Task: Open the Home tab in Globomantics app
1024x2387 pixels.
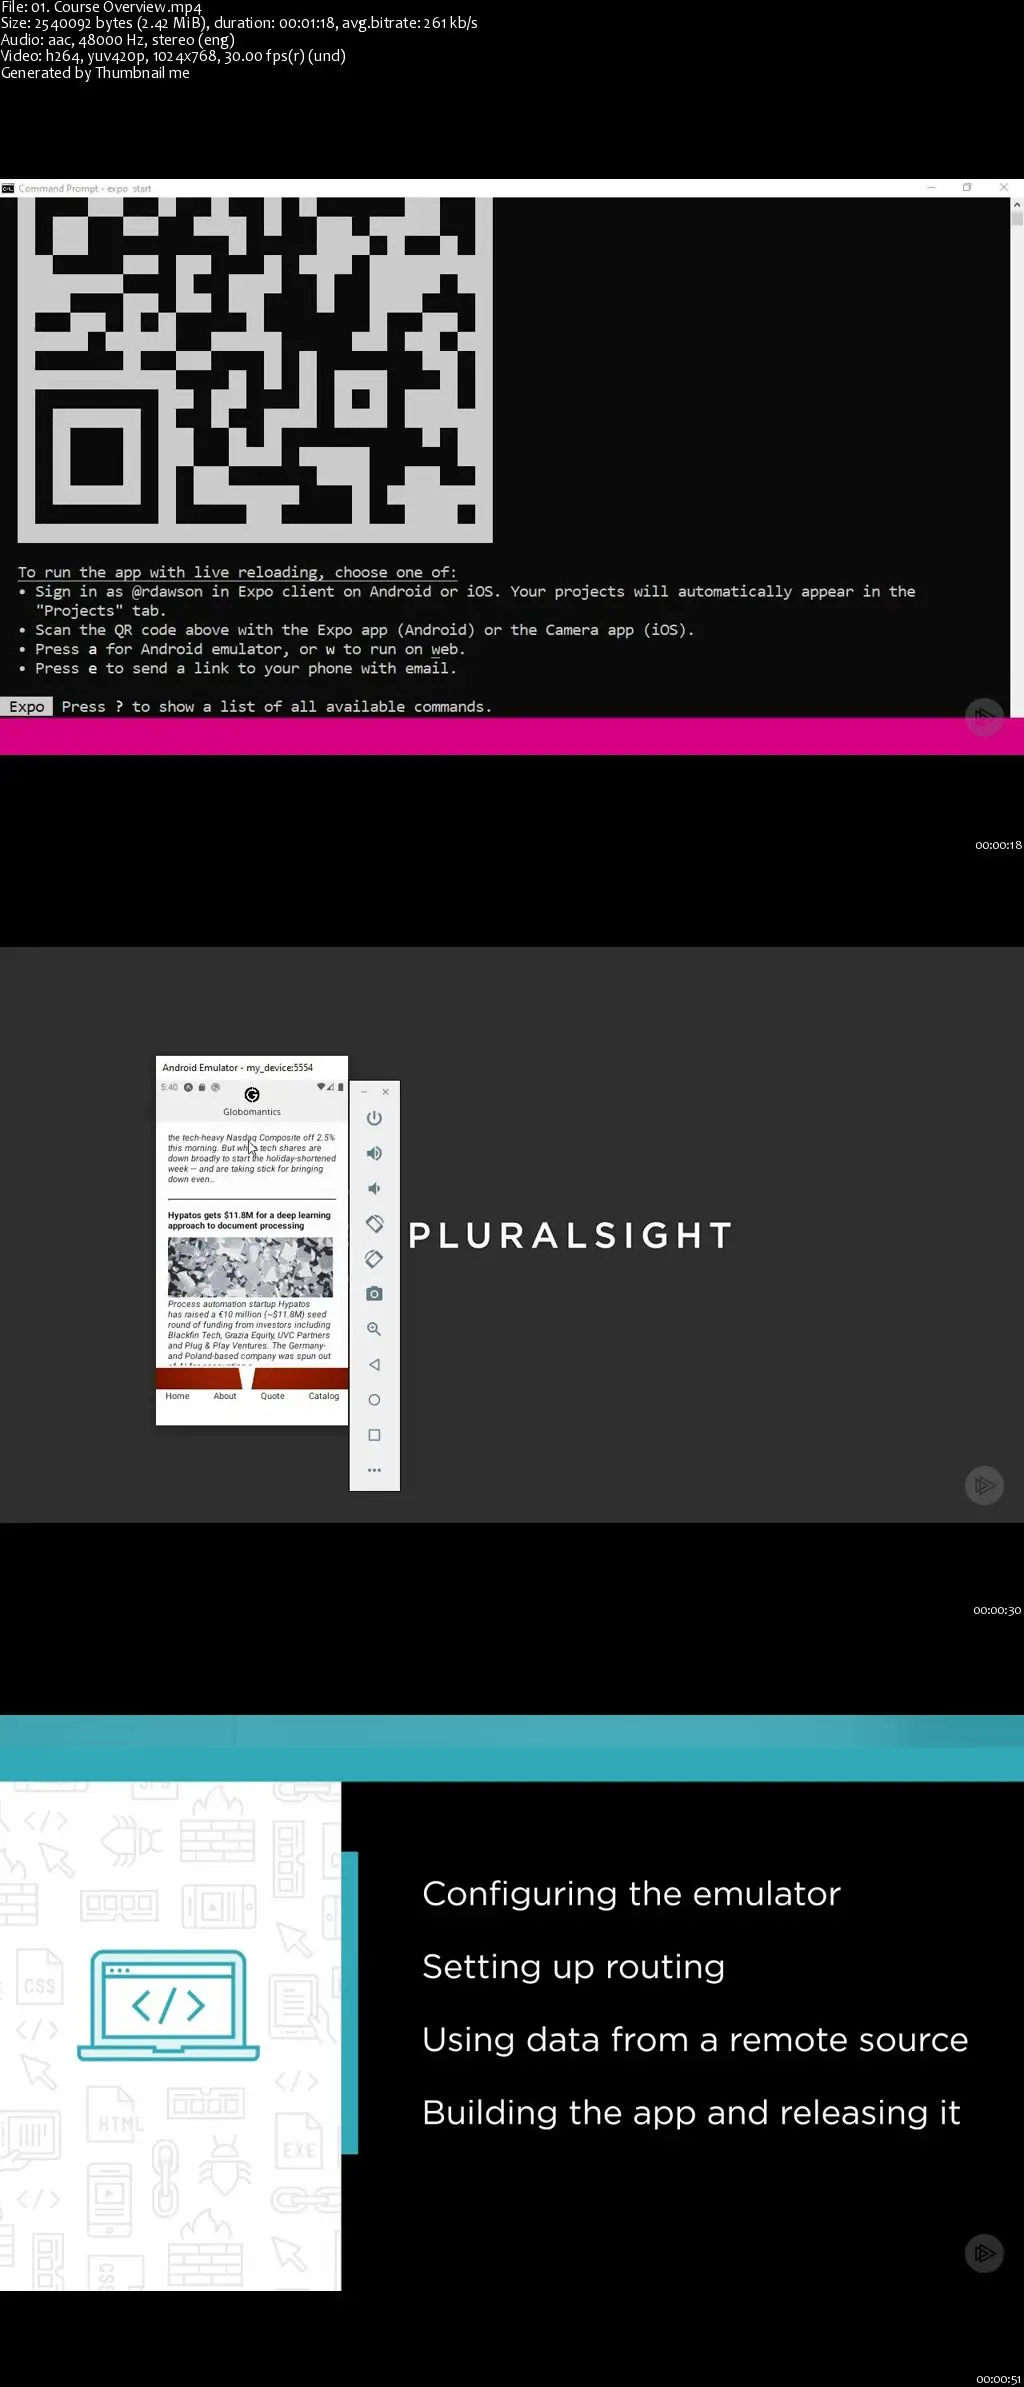Action: [x=177, y=1396]
